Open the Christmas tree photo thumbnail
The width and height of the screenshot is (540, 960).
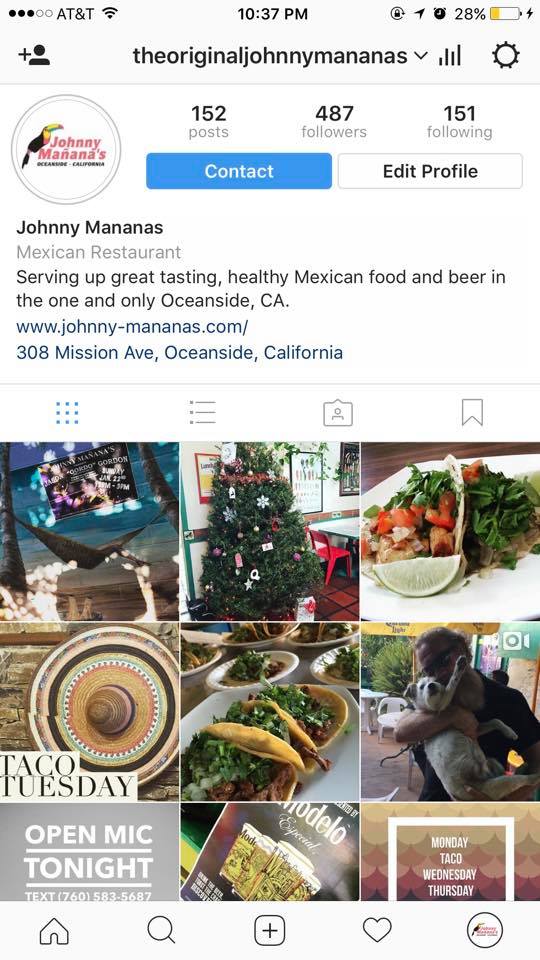(x=270, y=531)
